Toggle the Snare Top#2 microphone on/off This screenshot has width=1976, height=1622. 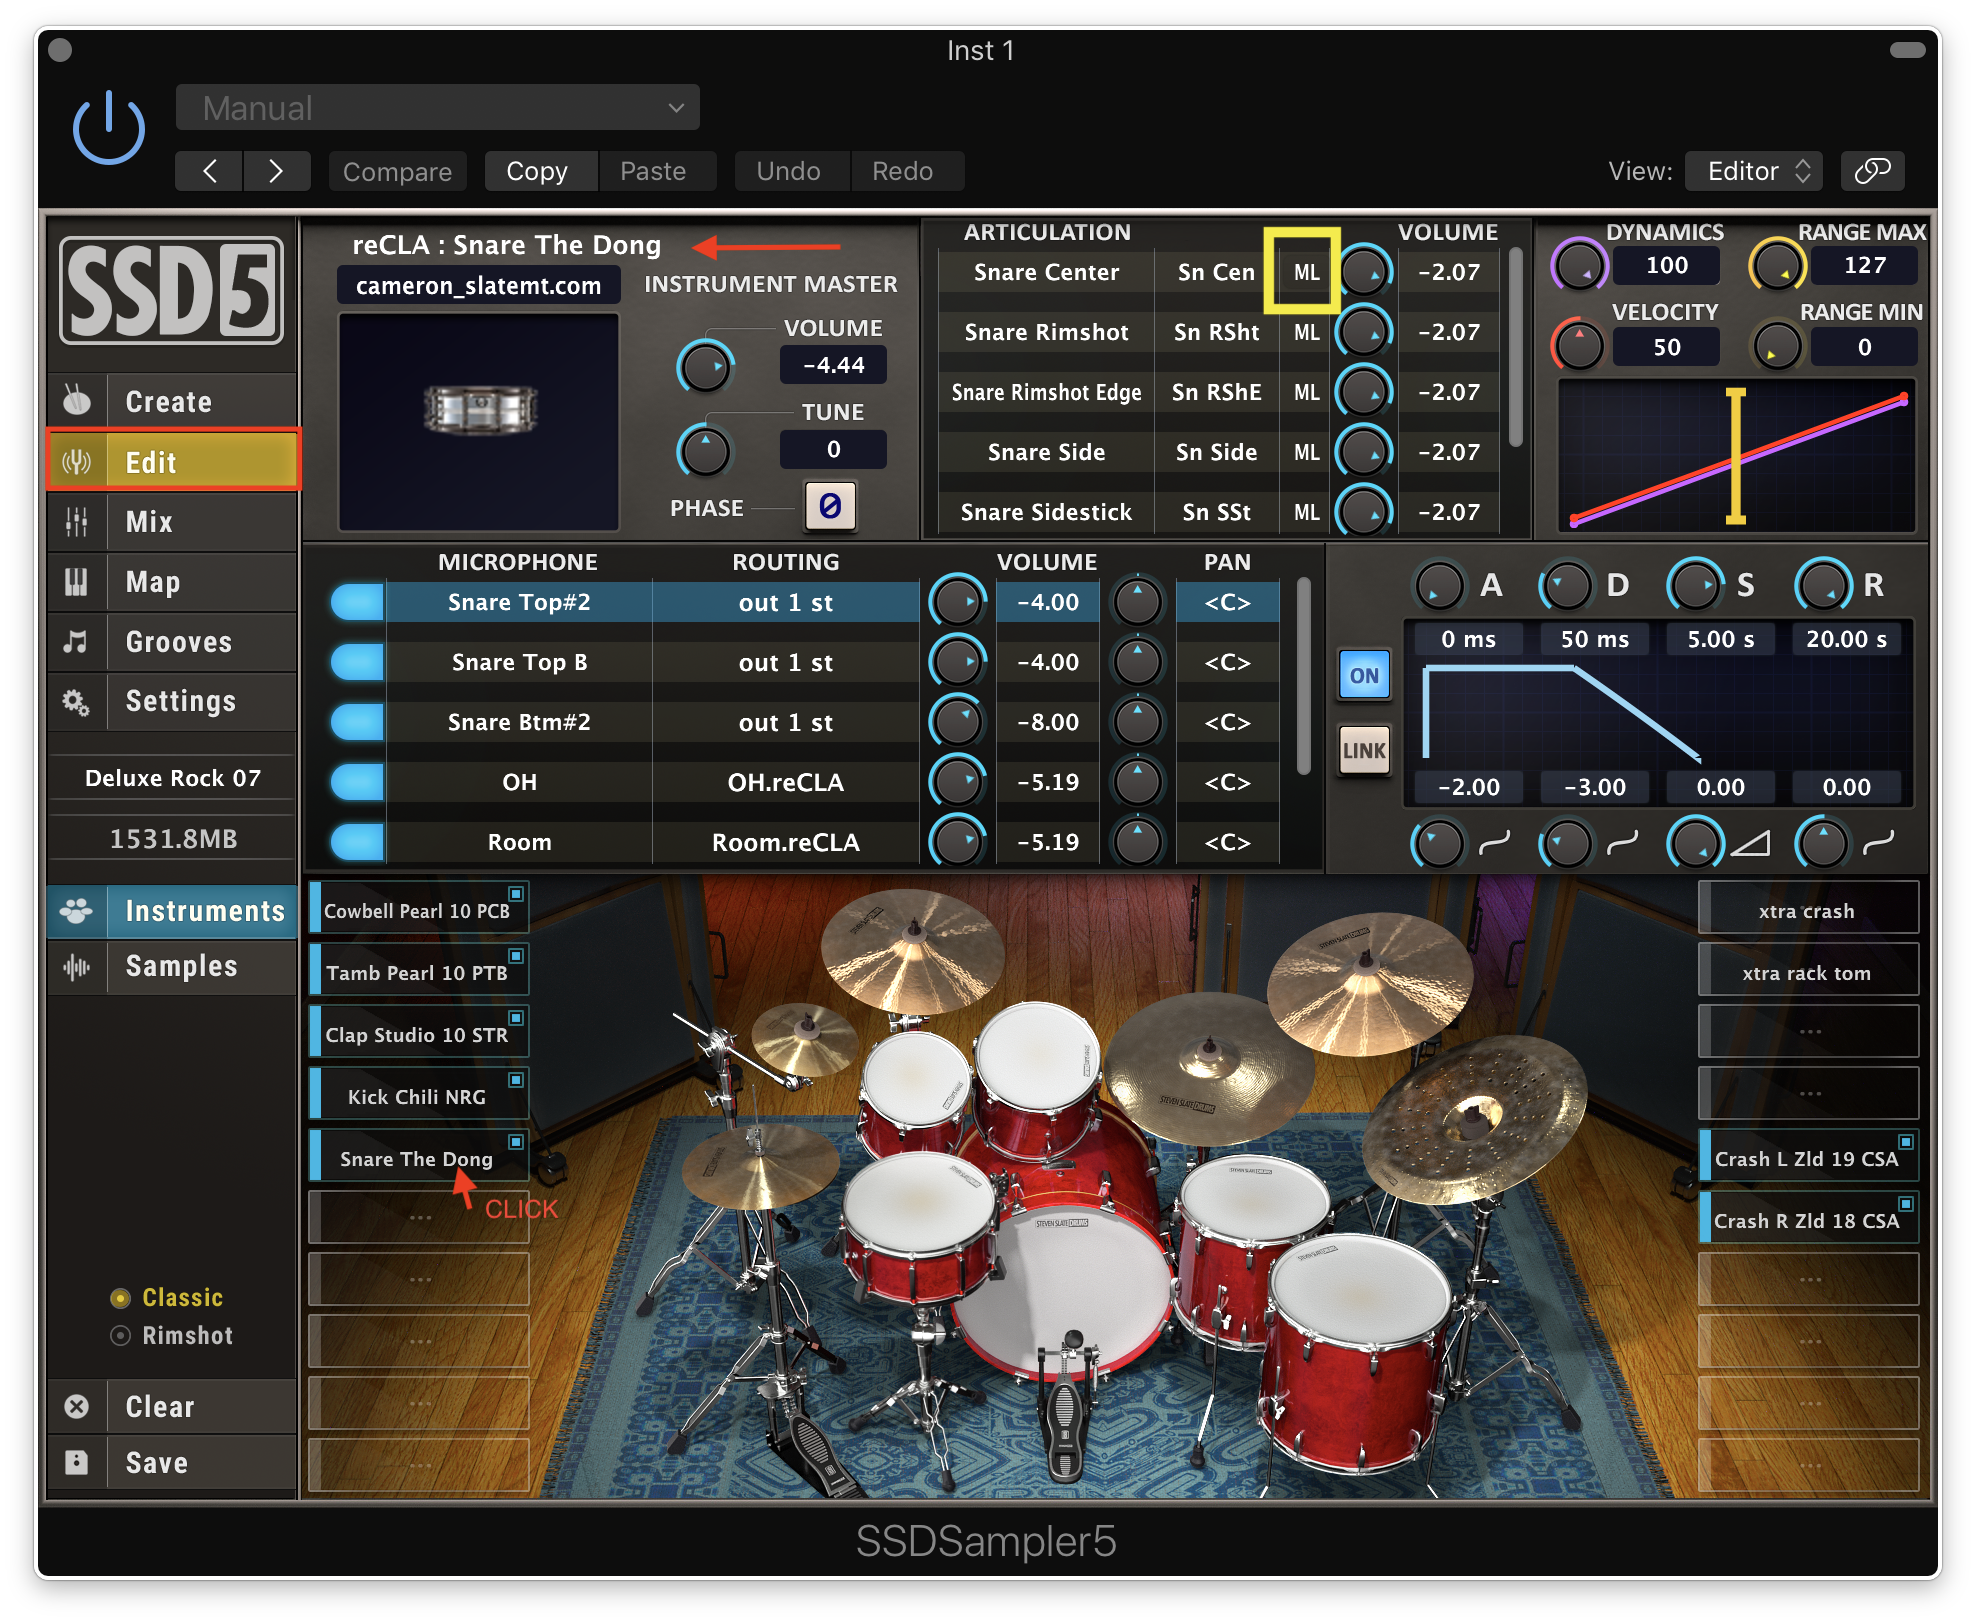click(356, 602)
